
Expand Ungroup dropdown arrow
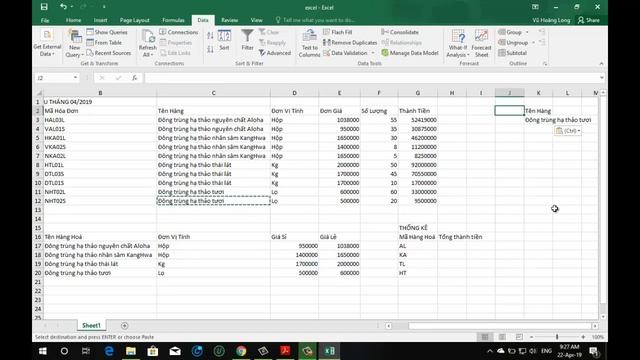coord(533,42)
